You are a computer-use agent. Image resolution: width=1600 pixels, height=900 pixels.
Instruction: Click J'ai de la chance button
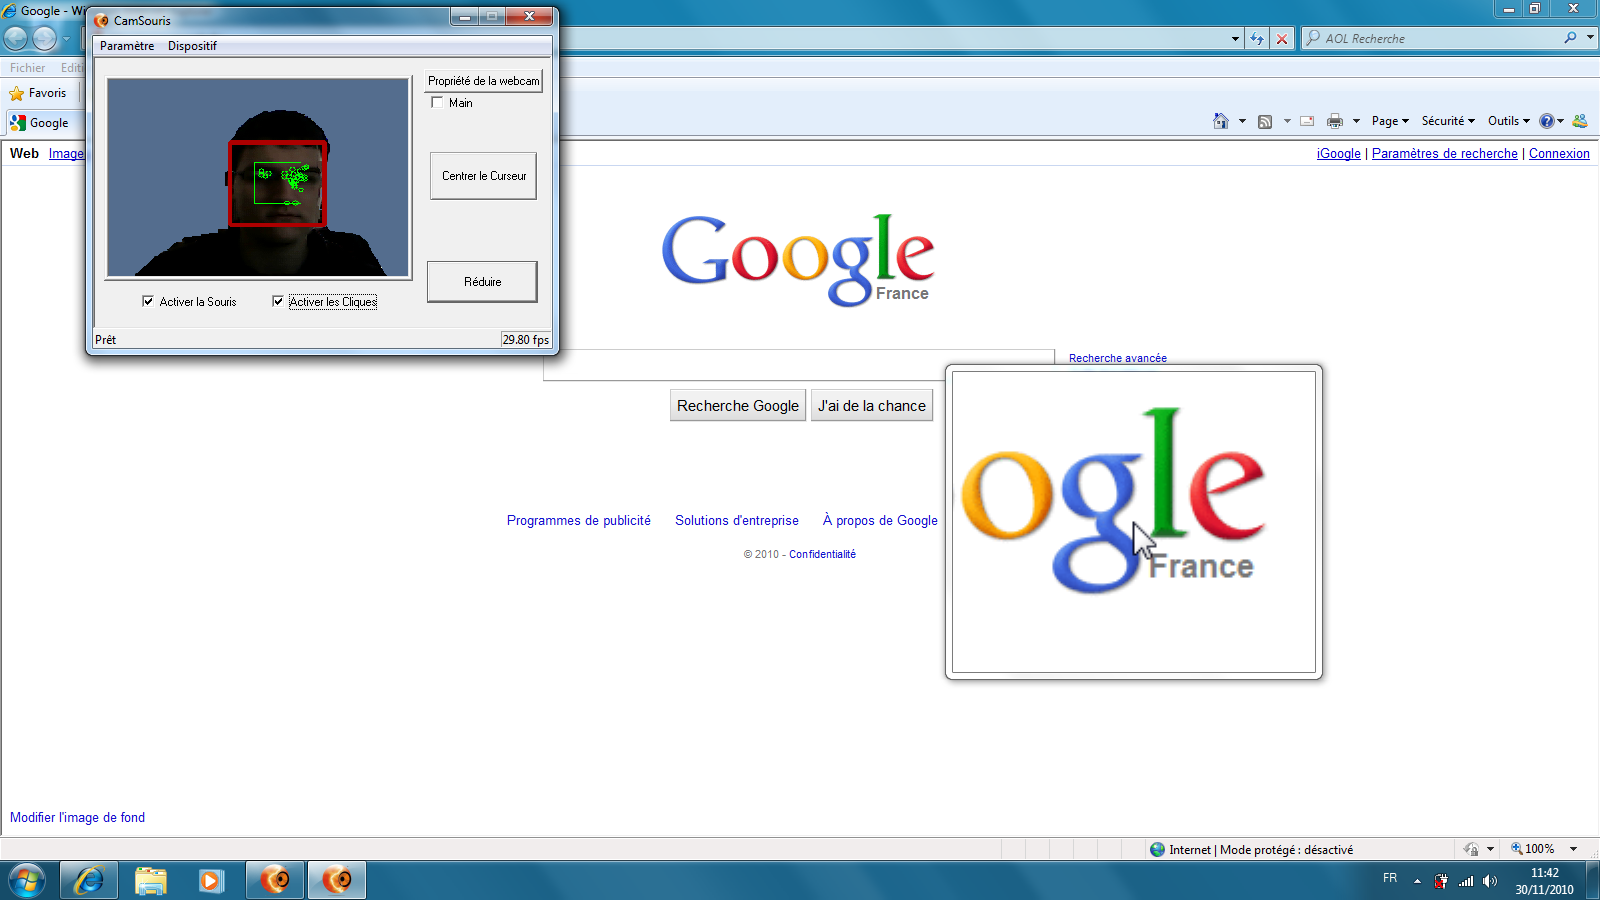pyautogui.click(x=872, y=406)
